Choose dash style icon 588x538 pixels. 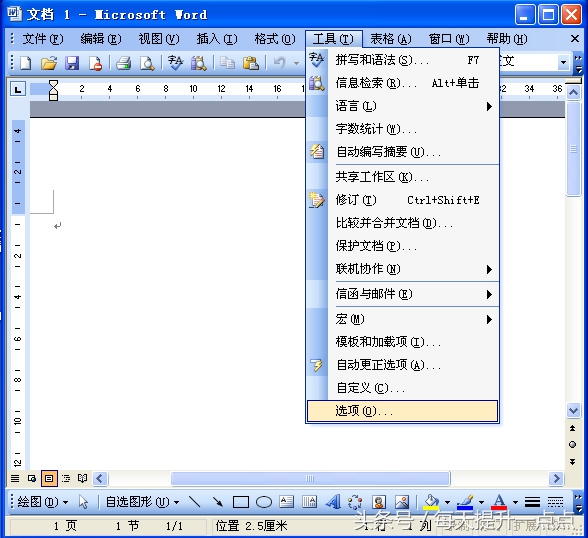pyautogui.click(x=555, y=502)
